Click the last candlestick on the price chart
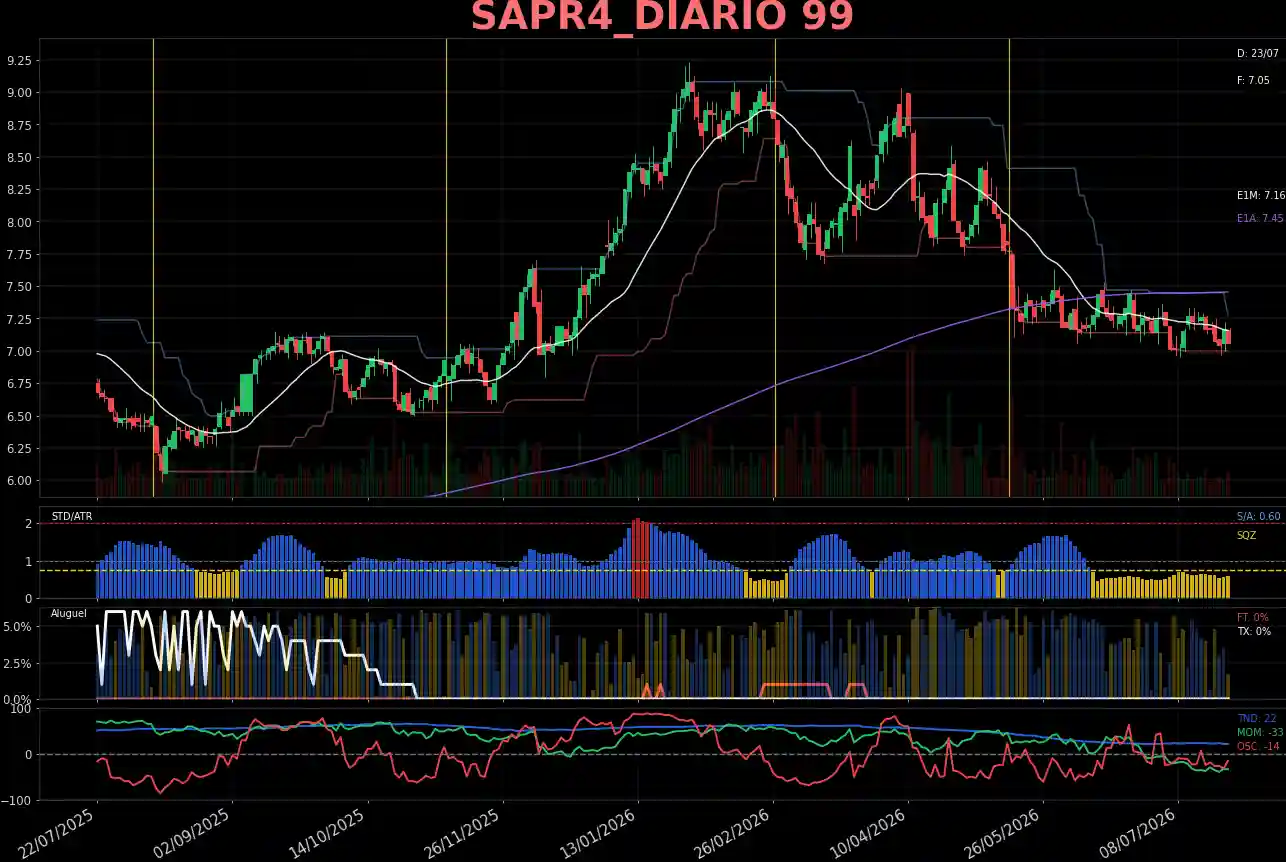 (x=1227, y=337)
